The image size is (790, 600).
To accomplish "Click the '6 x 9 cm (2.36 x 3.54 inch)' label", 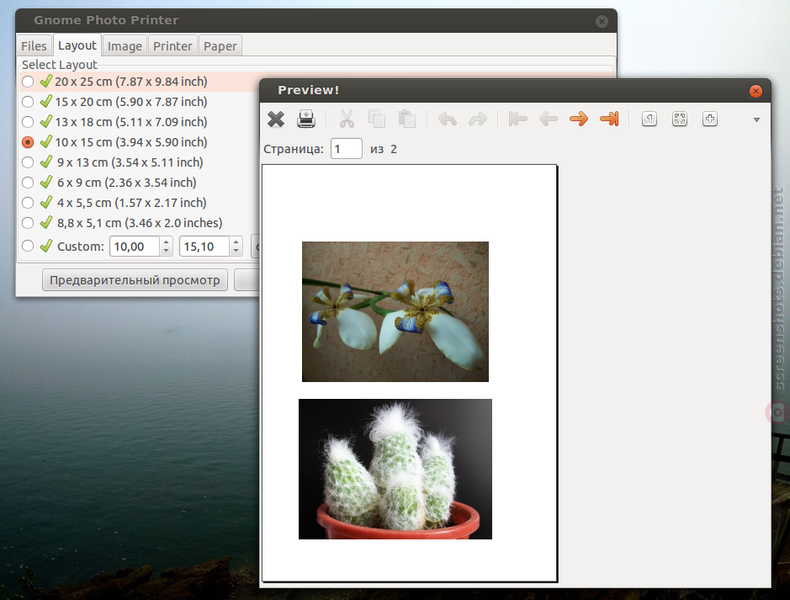I will (x=126, y=183).
